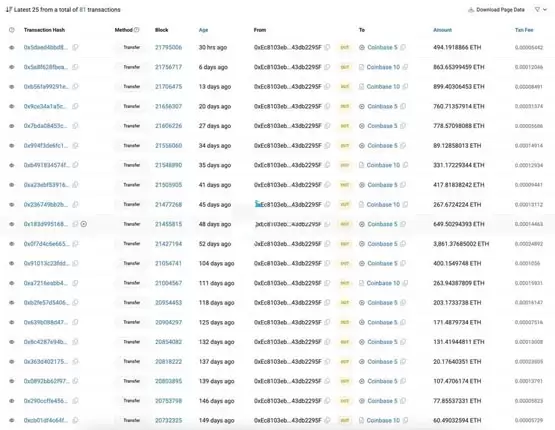Open transaction hash 0x7bda08453c
This screenshot has width=555, height=430.
pos(46,126)
